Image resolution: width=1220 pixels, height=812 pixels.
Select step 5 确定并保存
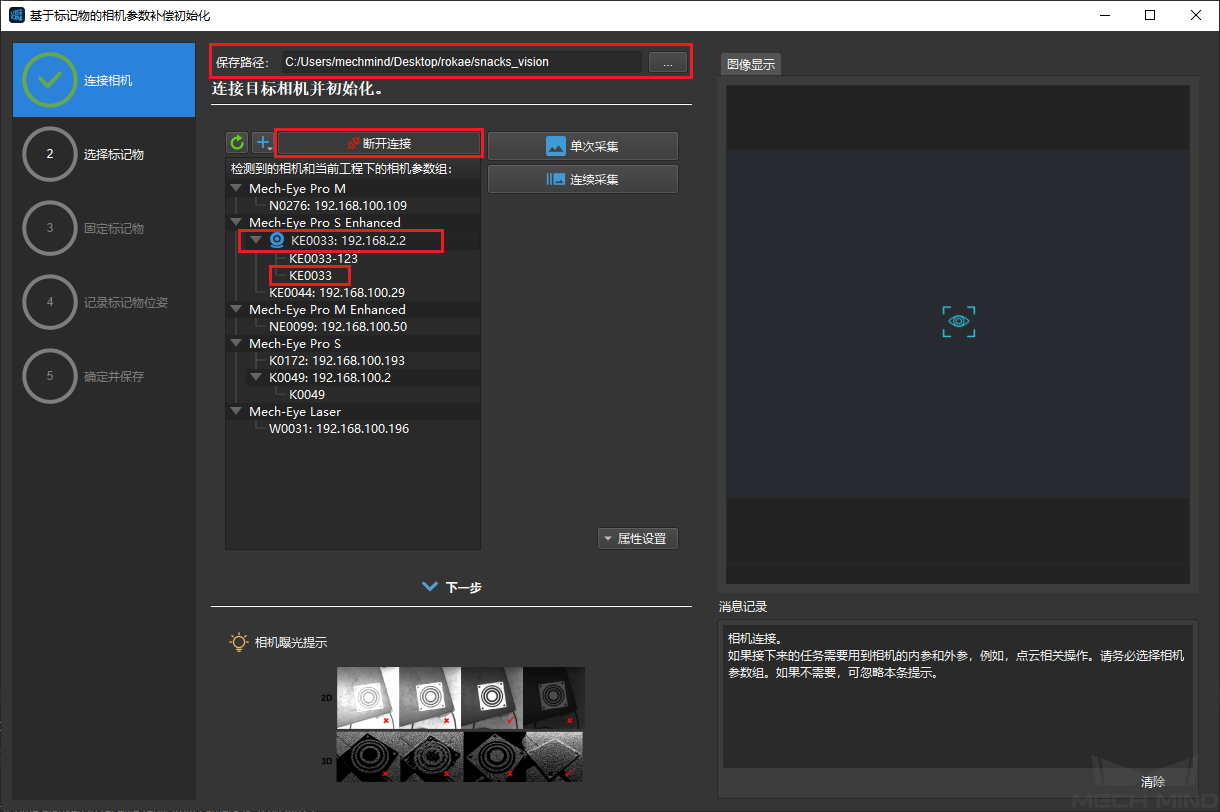[104, 376]
